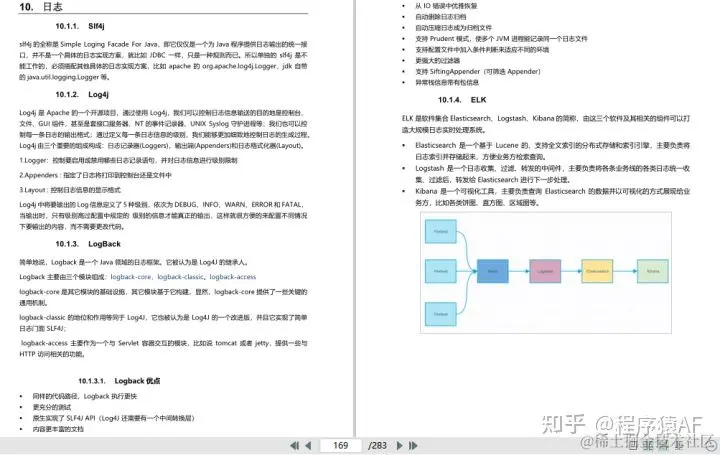The width and height of the screenshot is (720, 455).
Task: Click the line starting with 1.Logger
Action: [x=129, y=160]
